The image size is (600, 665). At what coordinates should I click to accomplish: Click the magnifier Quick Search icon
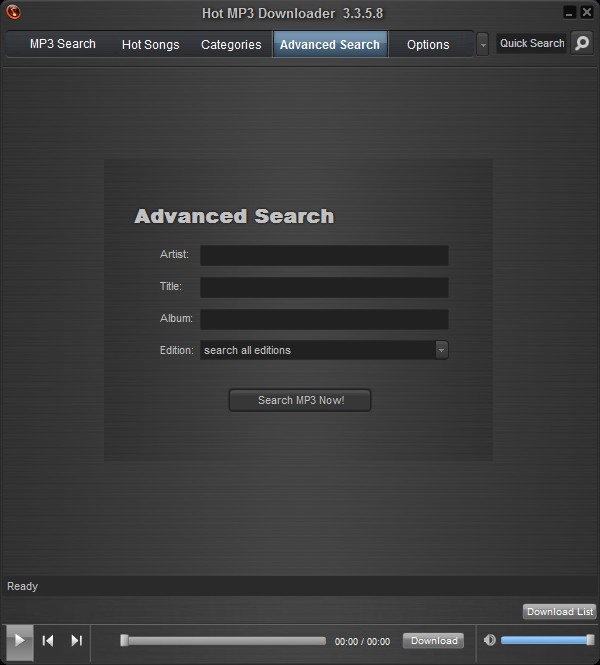pos(582,43)
